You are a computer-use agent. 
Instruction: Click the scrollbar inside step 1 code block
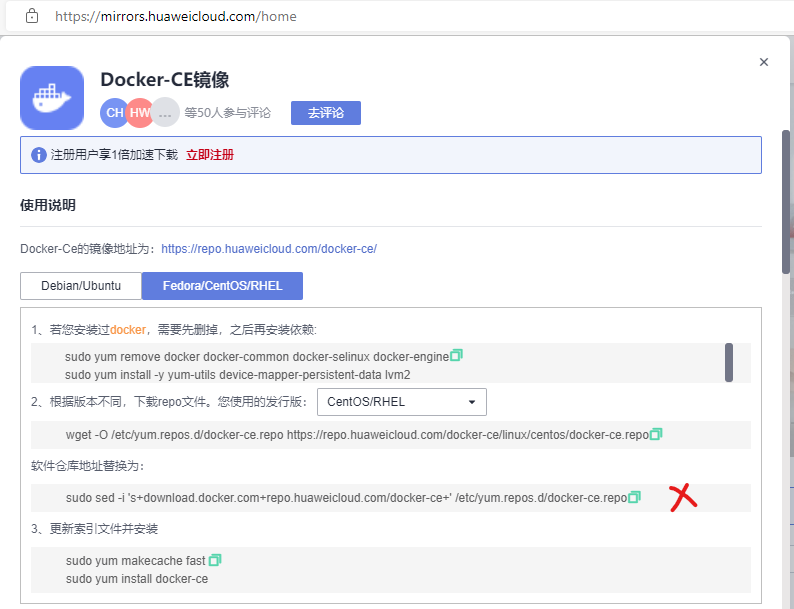point(729,362)
